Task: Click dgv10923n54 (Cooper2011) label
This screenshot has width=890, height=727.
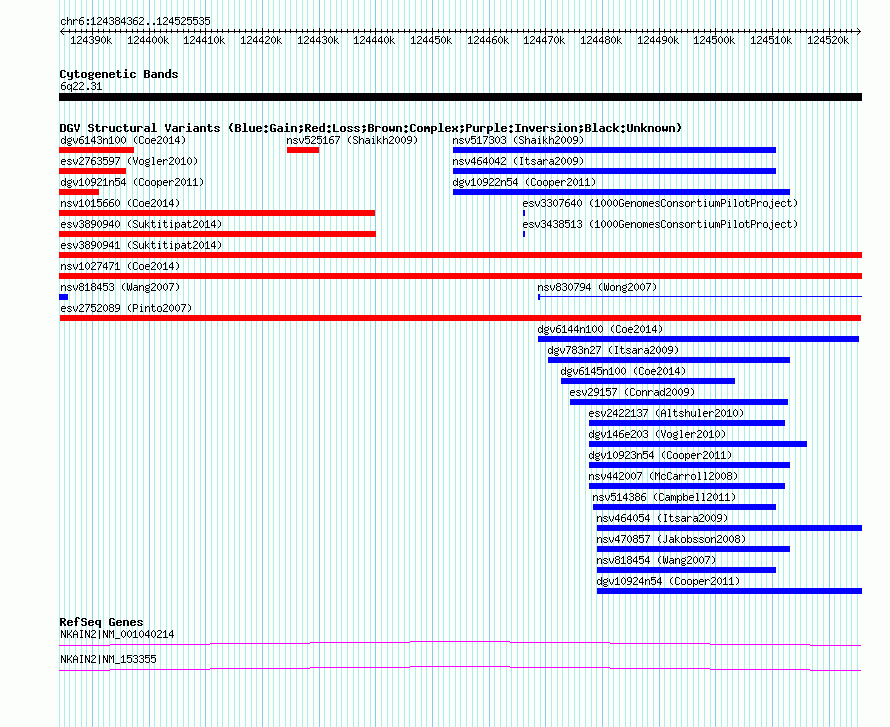Action: pos(661,455)
